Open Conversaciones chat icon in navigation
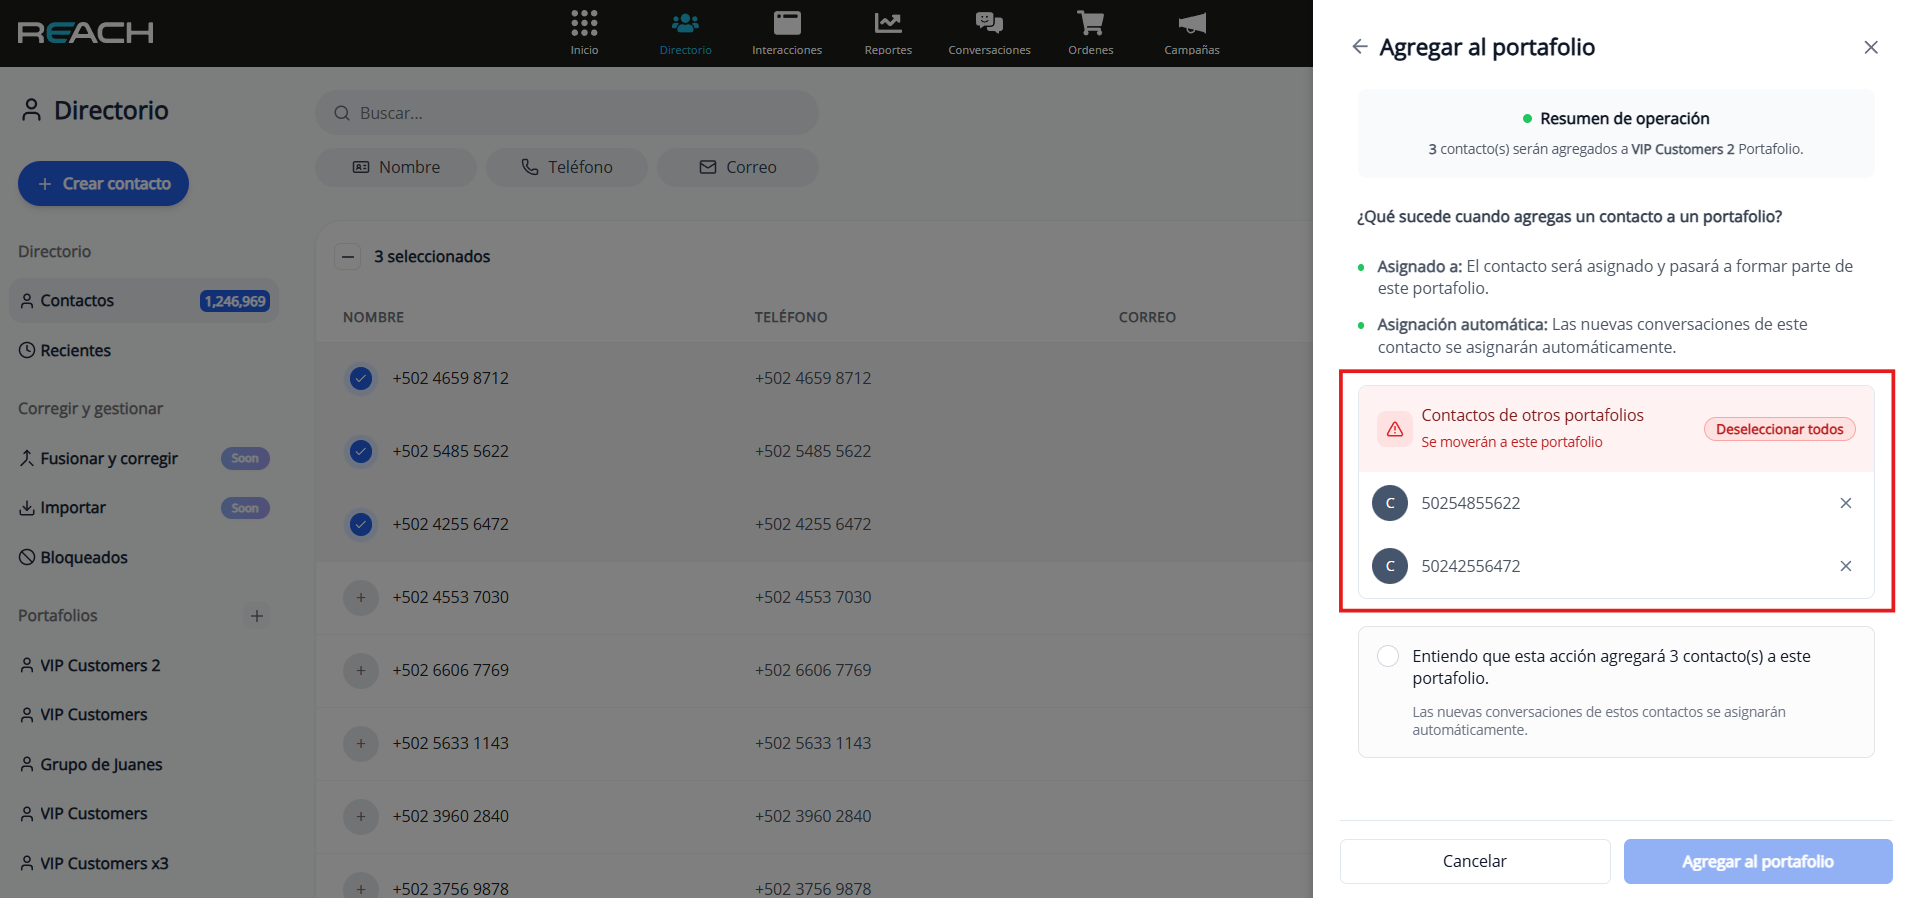The height and width of the screenshot is (898, 1918). pyautogui.click(x=988, y=24)
